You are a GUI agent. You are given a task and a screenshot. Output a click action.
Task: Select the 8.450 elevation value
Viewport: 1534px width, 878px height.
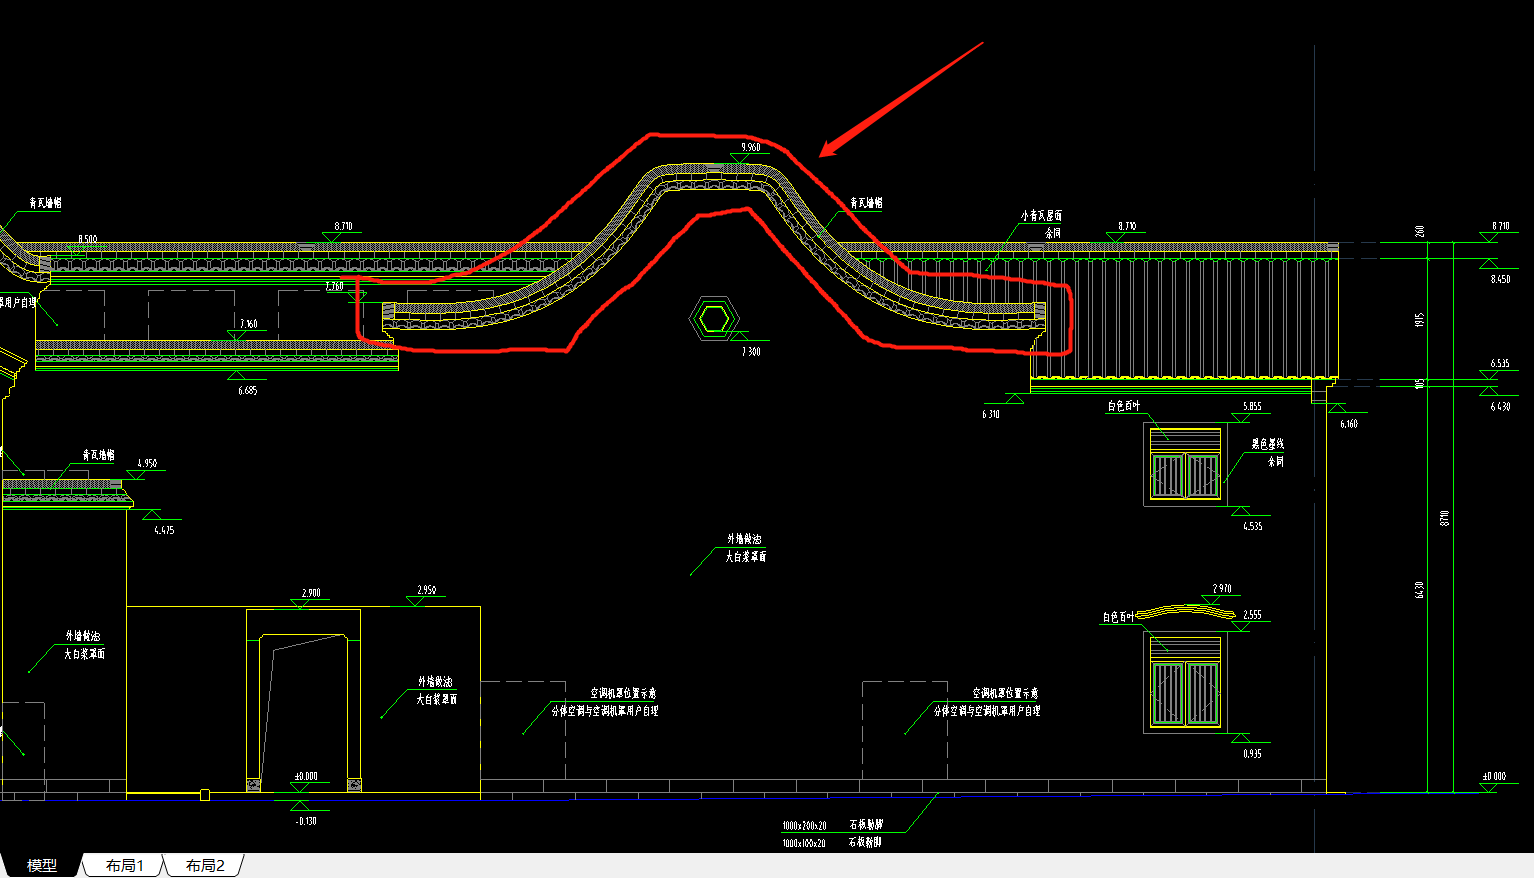(1500, 279)
